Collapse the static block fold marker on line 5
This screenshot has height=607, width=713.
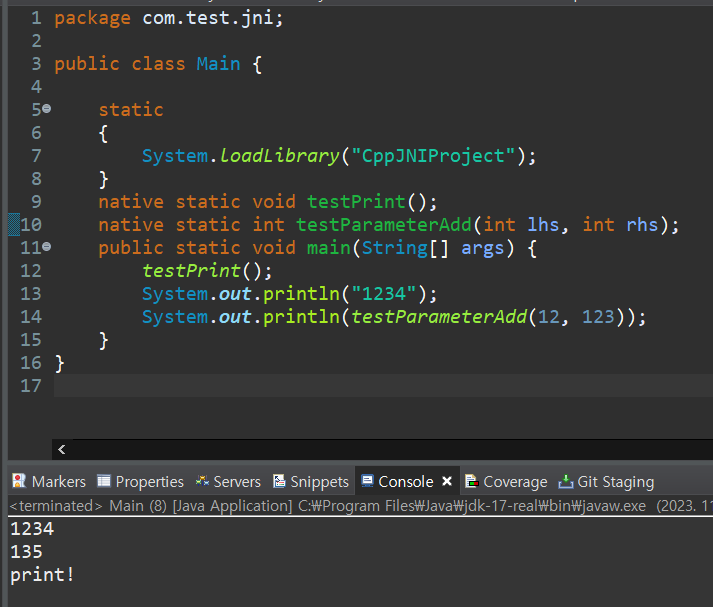click(46, 109)
